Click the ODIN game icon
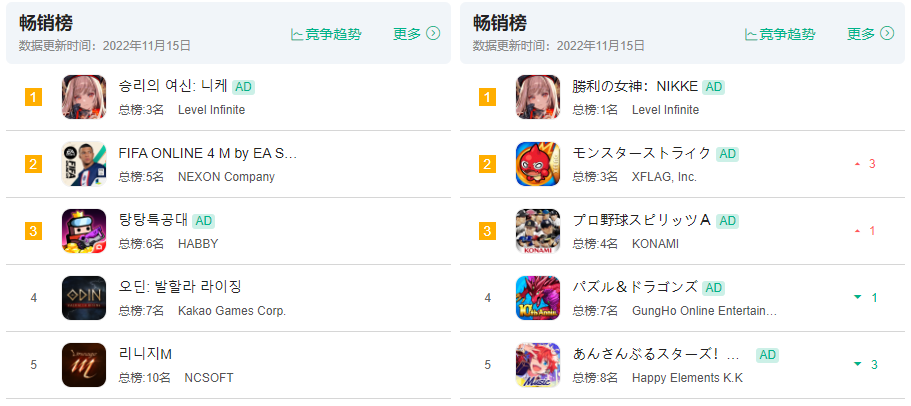This screenshot has width=911, height=406. click(x=84, y=297)
